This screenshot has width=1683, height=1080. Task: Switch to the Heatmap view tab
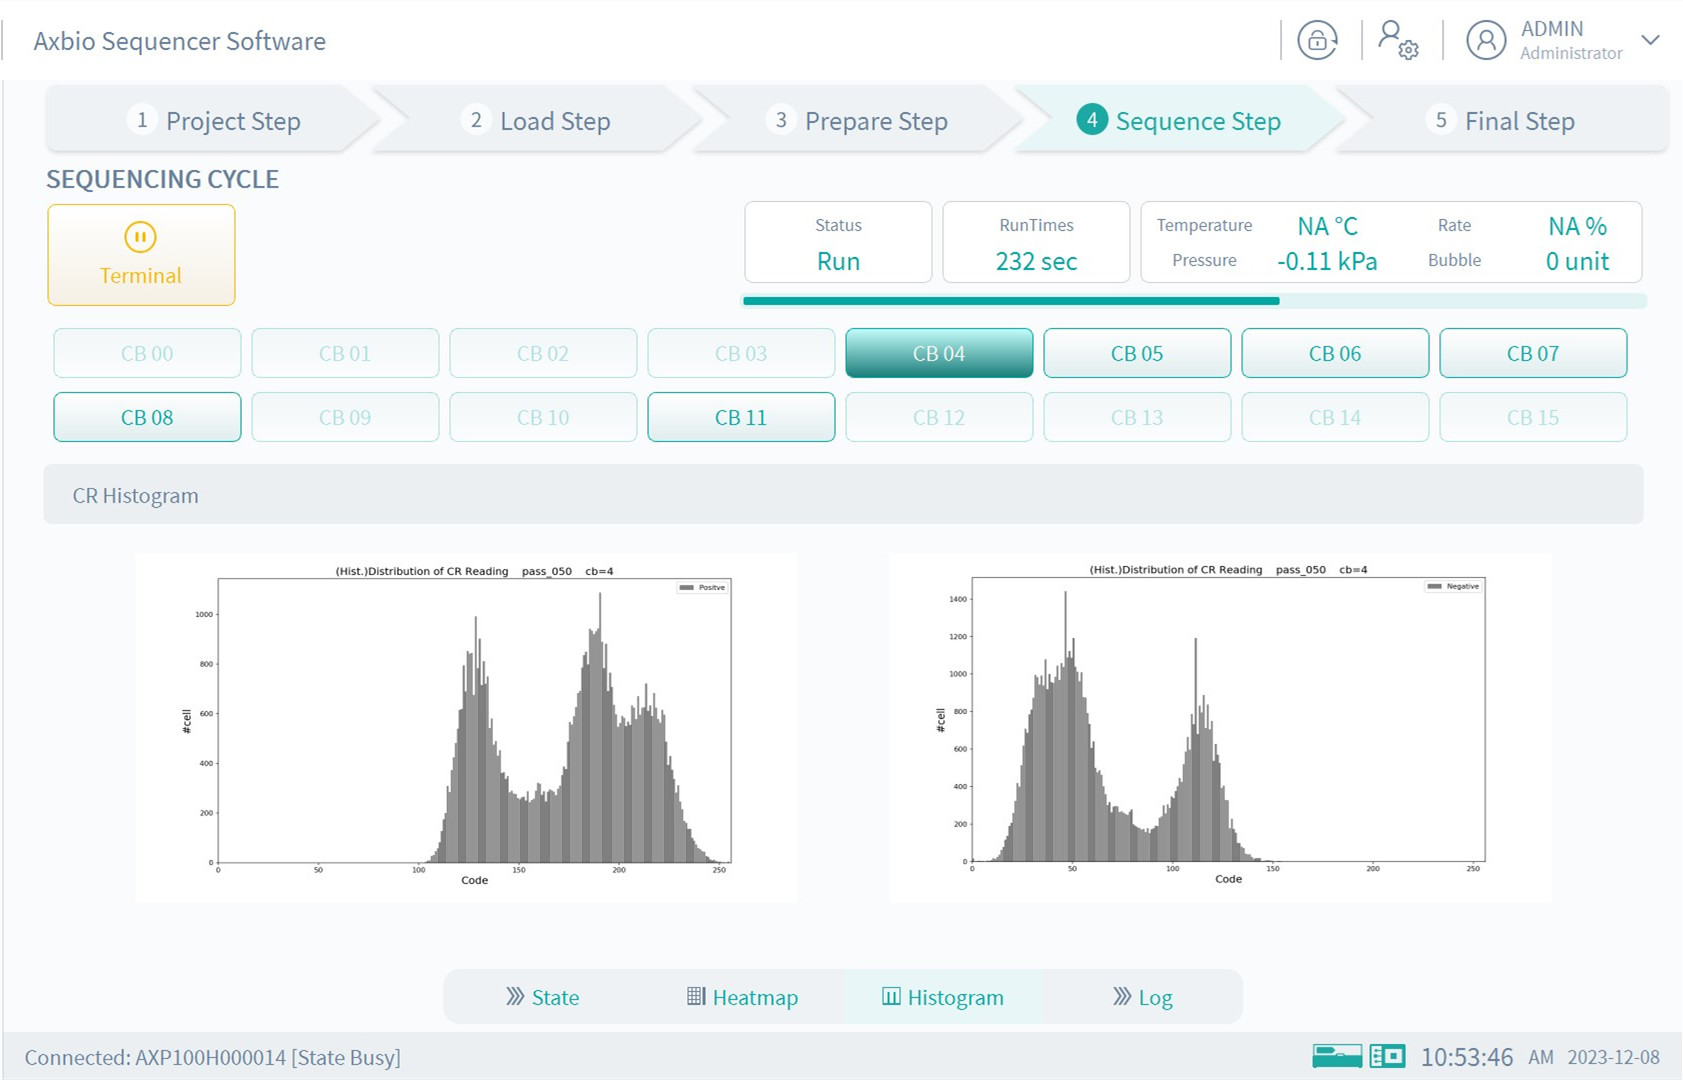pos(742,997)
